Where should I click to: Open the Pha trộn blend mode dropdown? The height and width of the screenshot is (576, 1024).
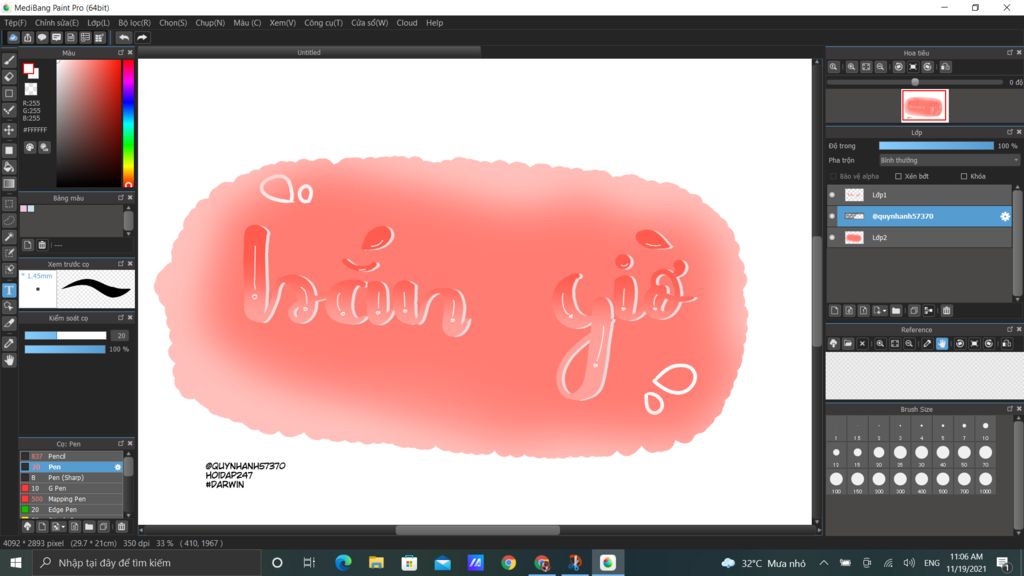tap(948, 160)
